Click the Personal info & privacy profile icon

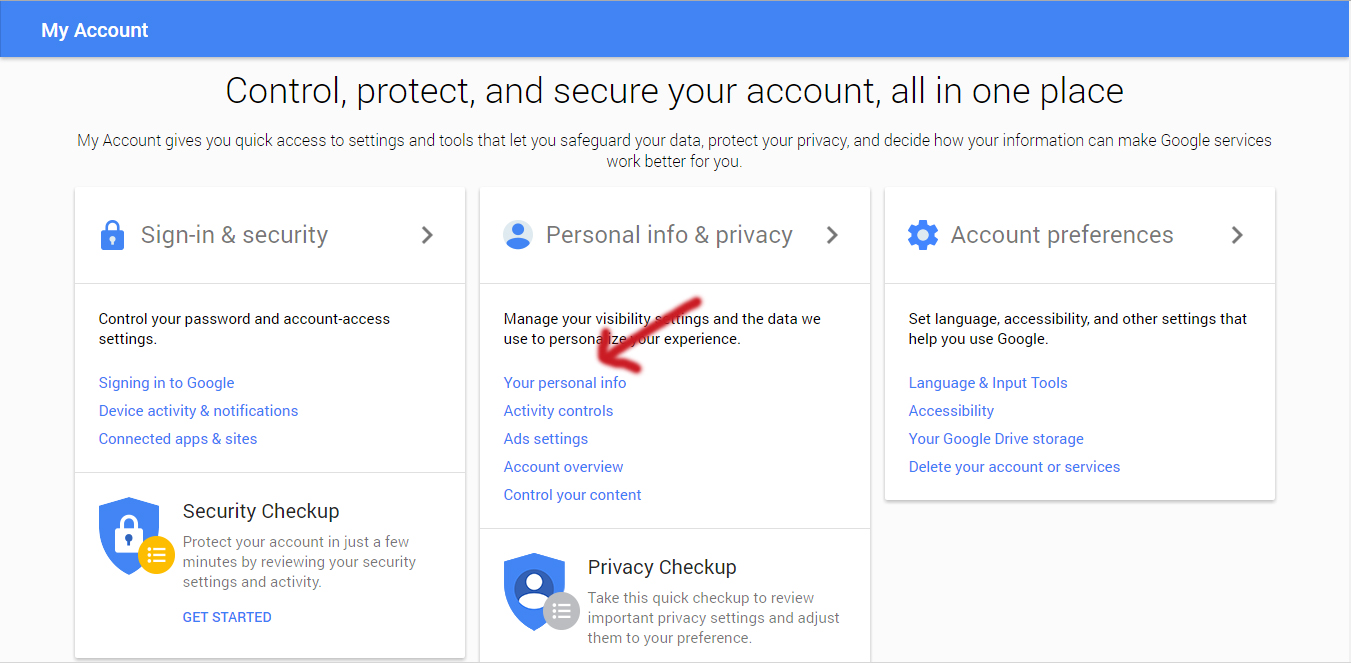click(x=518, y=234)
